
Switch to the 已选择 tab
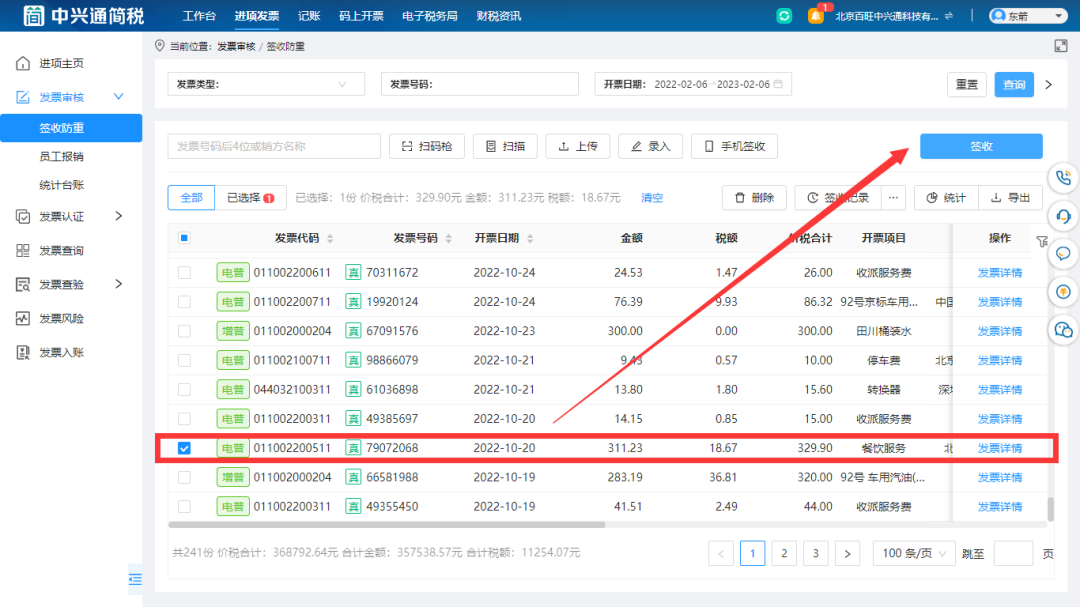(251, 198)
